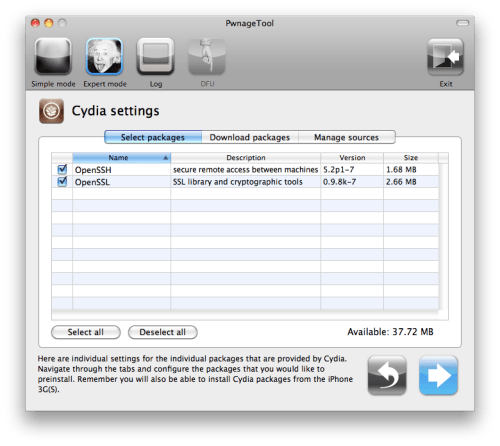Select the OpenSSL row description

238,182
